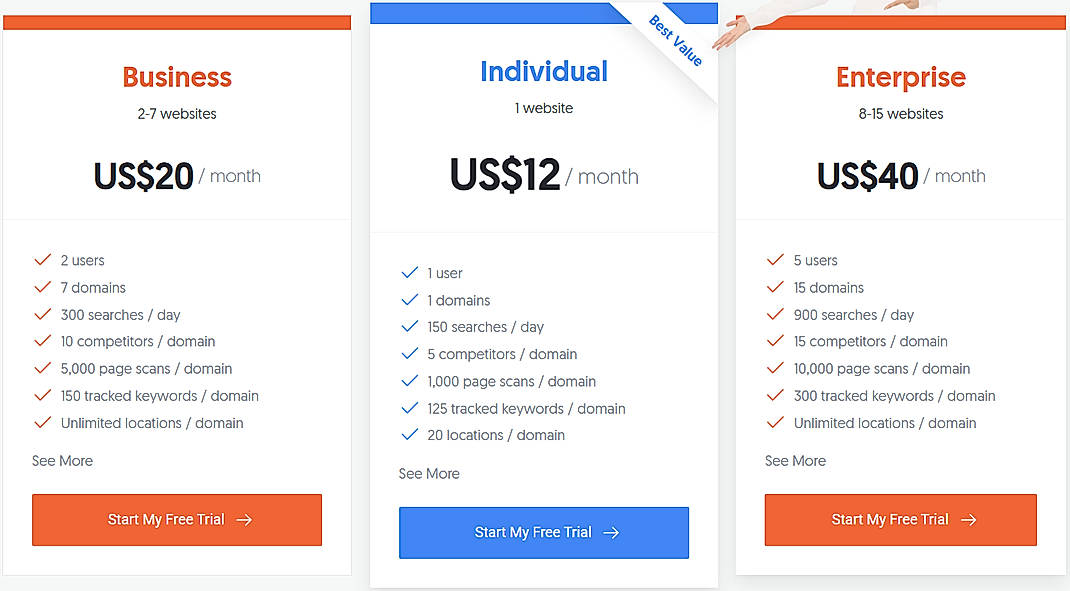This screenshot has width=1070, height=591.
Task: Open See More under the Business plan
Action: point(62,460)
